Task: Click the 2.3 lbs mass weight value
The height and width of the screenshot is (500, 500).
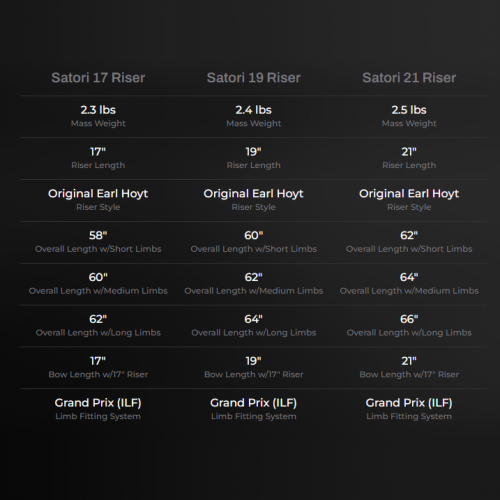Action: click(98, 110)
